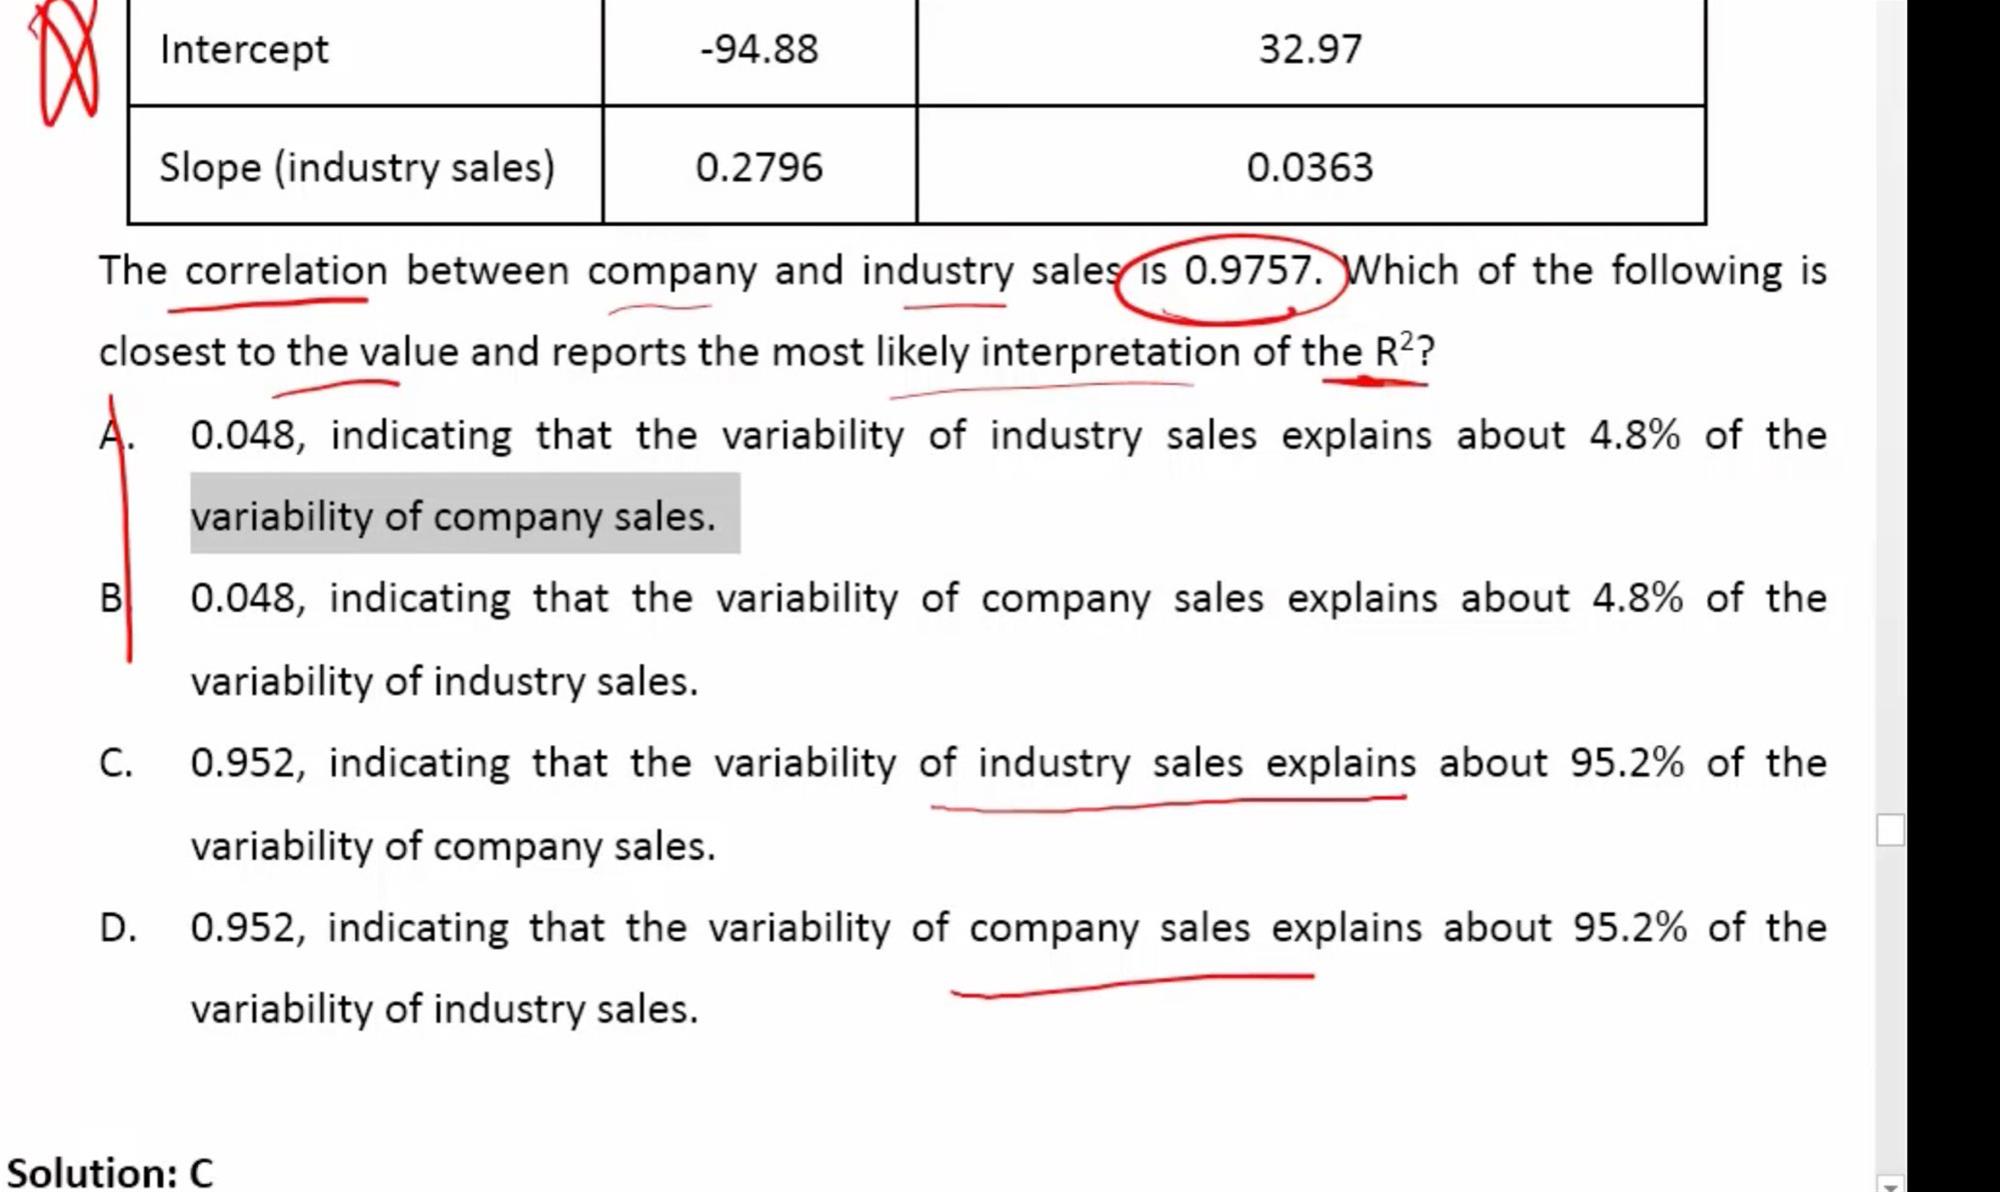Click the 'Solution: C' text

click(110, 1172)
